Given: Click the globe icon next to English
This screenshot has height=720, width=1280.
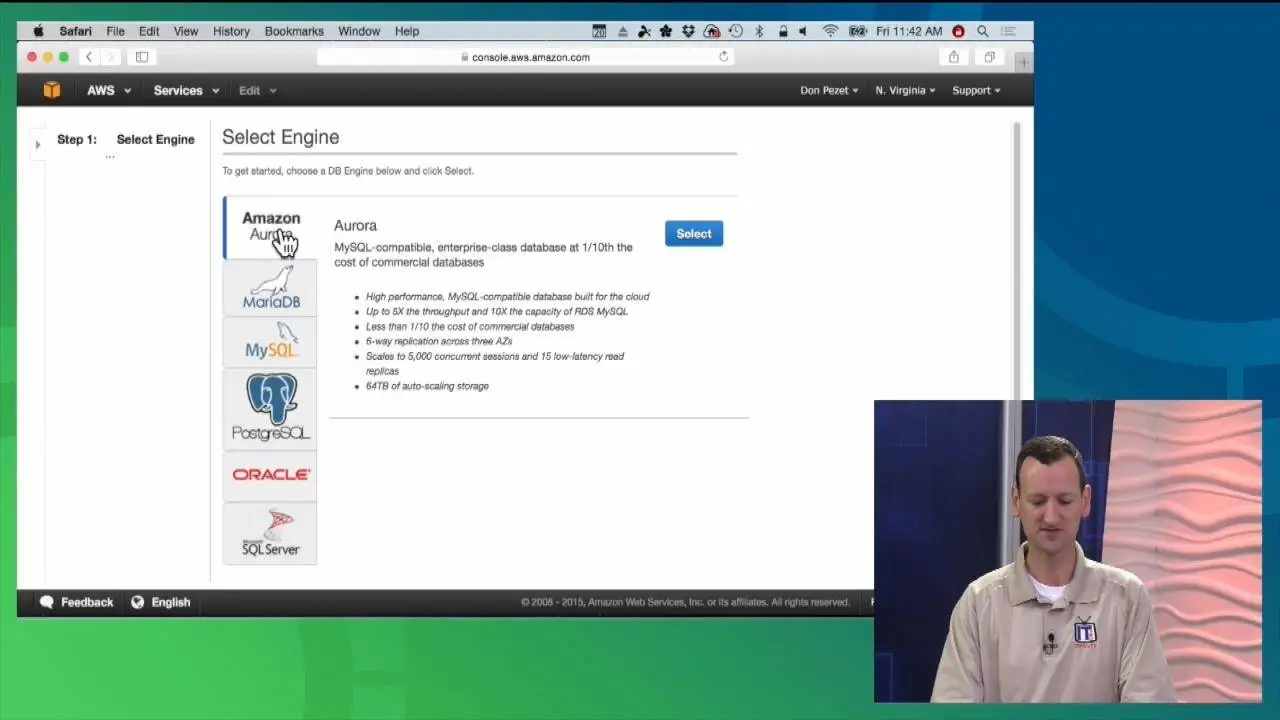Looking at the screenshot, I should click(x=138, y=602).
